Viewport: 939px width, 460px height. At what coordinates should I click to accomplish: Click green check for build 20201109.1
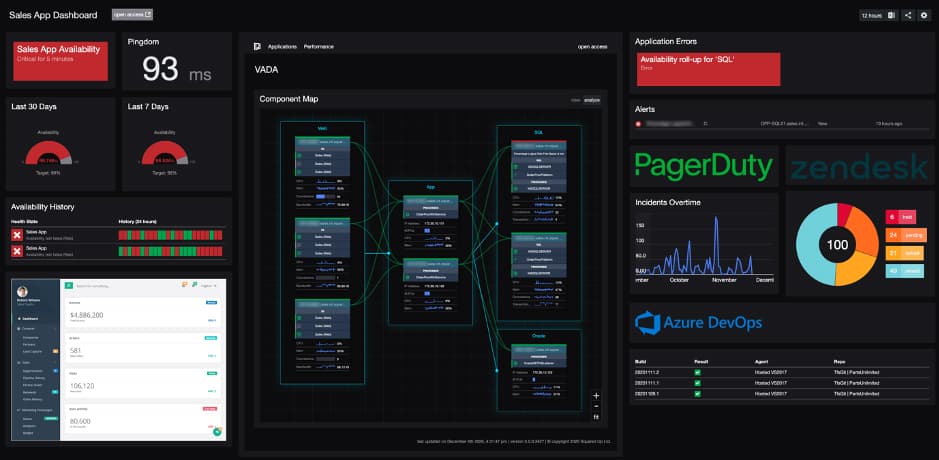[x=698, y=394]
